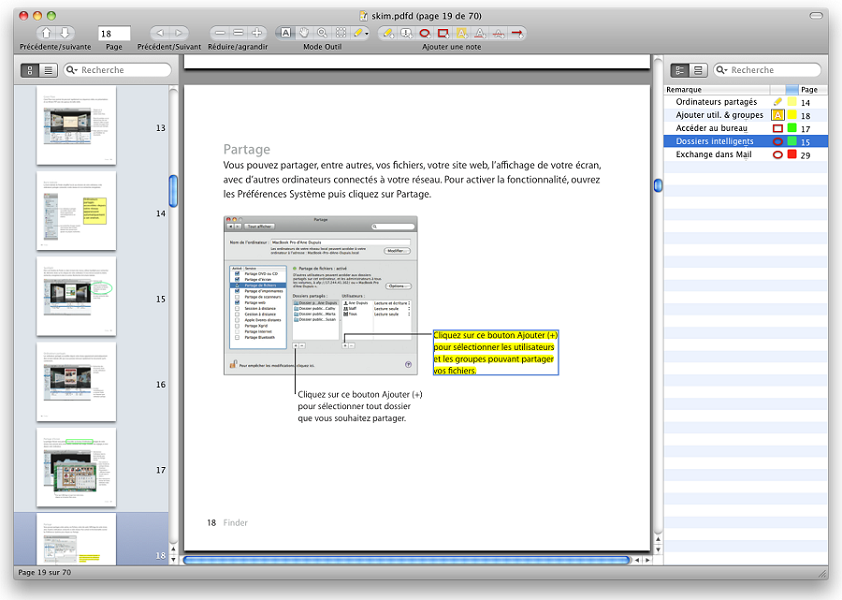Add a rectangle box note from the toolbar
842x600 pixels.
point(443,33)
